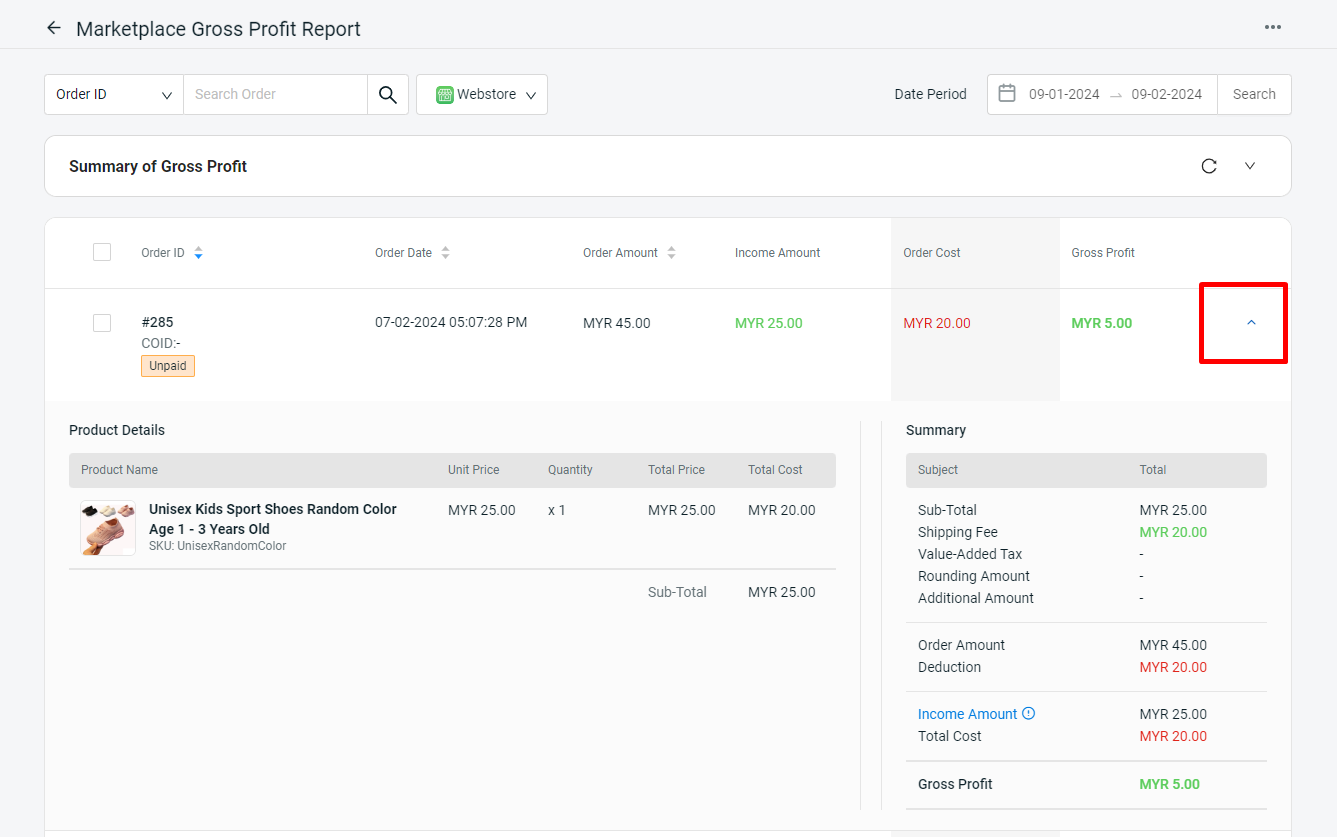Click the Income Amount link in Summary
This screenshot has height=837, width=1337.
[x=967, y=714]
